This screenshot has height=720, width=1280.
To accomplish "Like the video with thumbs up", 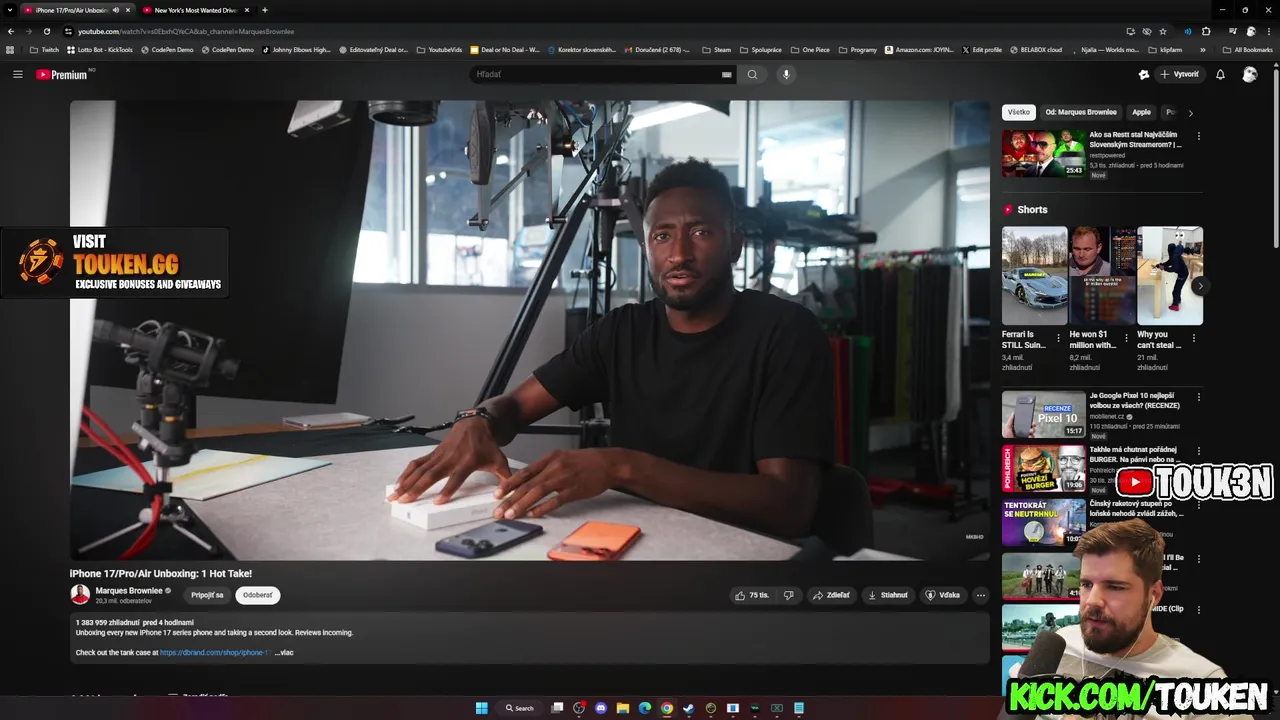I will (751, 595).
